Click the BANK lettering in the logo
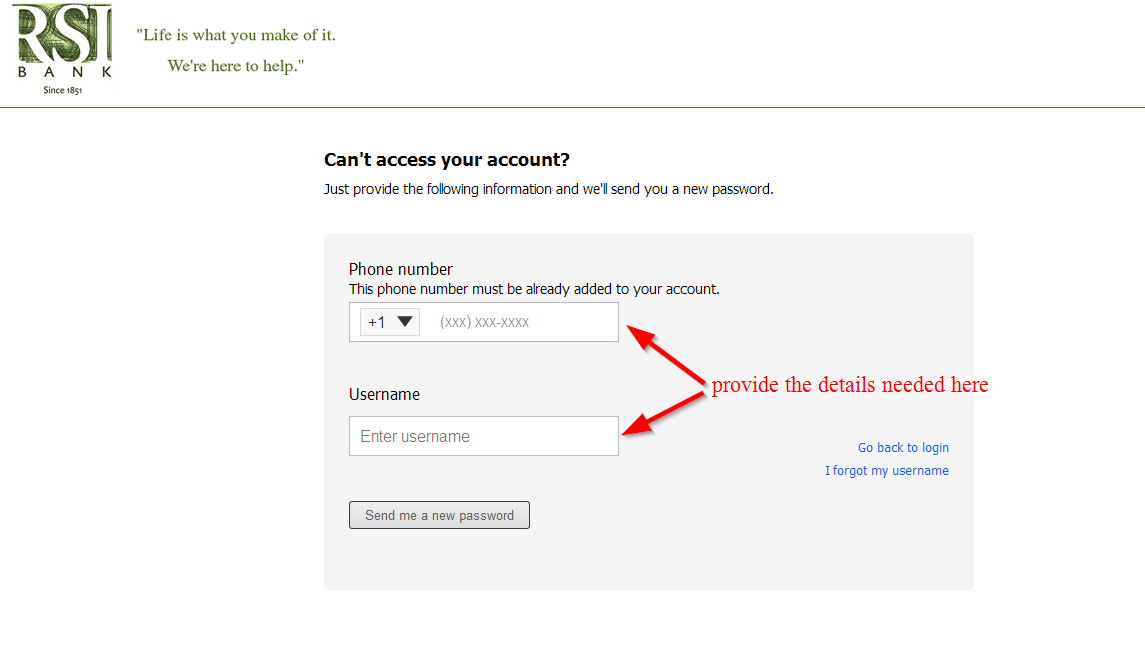The width and height of the screenshot is (1145, 646). [x=64, y=72]
